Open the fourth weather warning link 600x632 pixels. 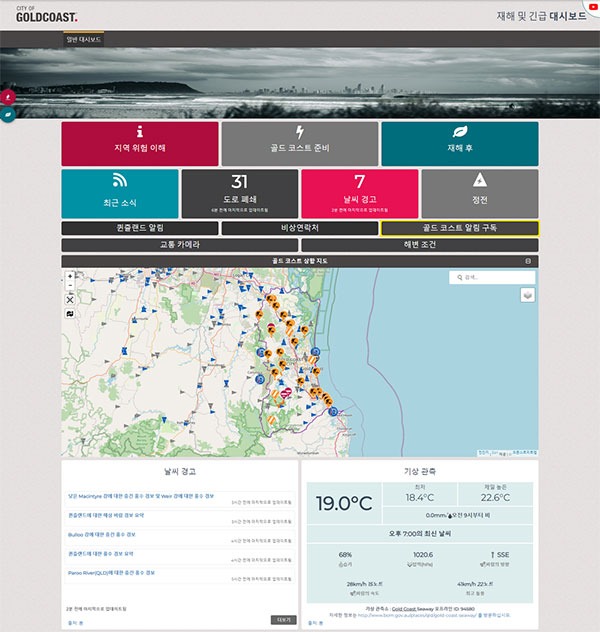[101, 554]
